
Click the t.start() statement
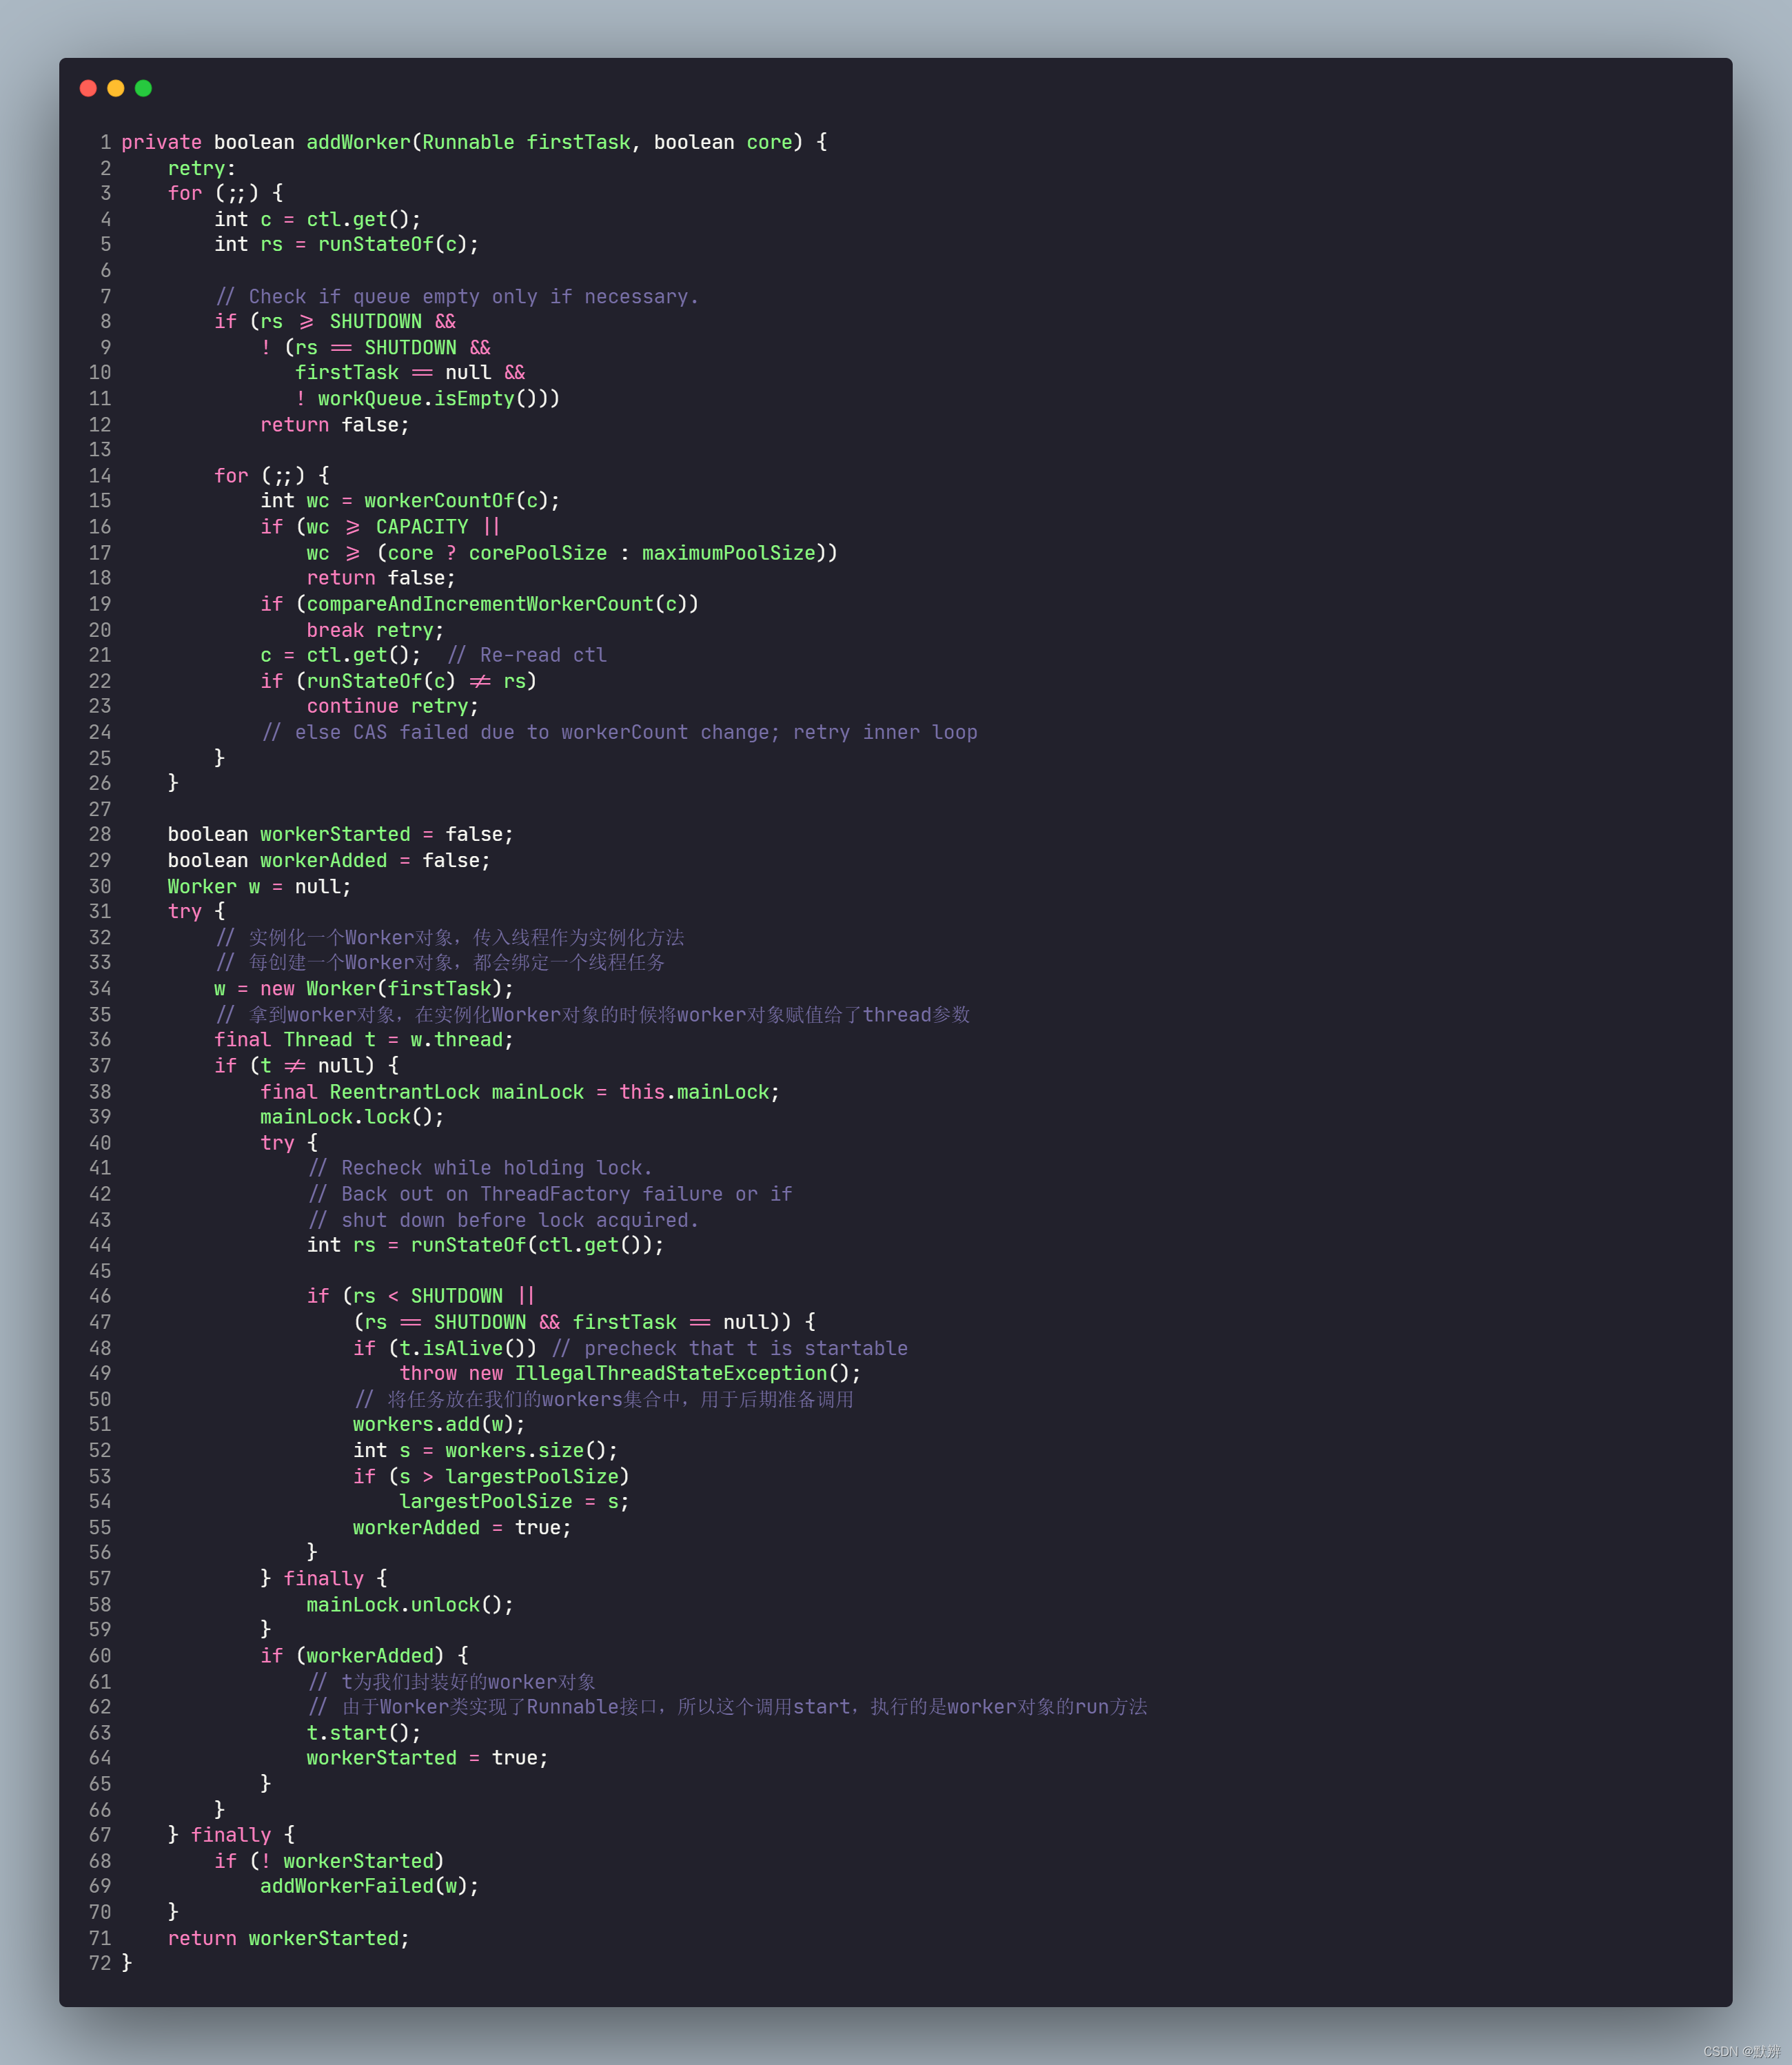point(363,1732)
